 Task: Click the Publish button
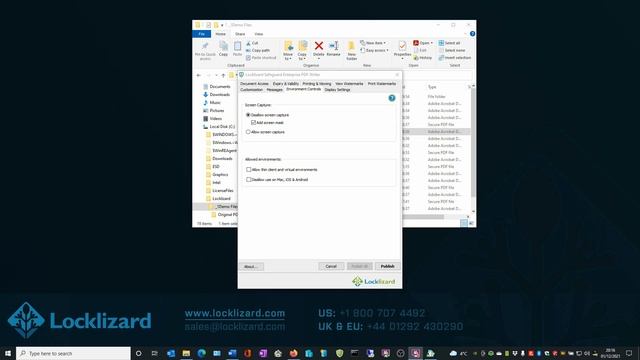(387, 266)
